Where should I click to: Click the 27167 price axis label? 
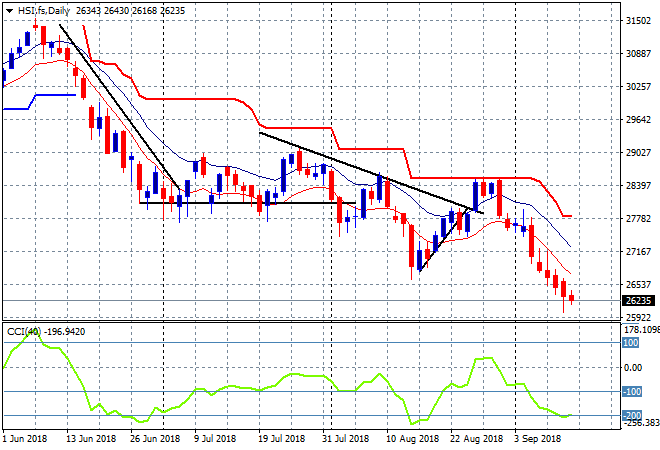[x=638, y=251]
